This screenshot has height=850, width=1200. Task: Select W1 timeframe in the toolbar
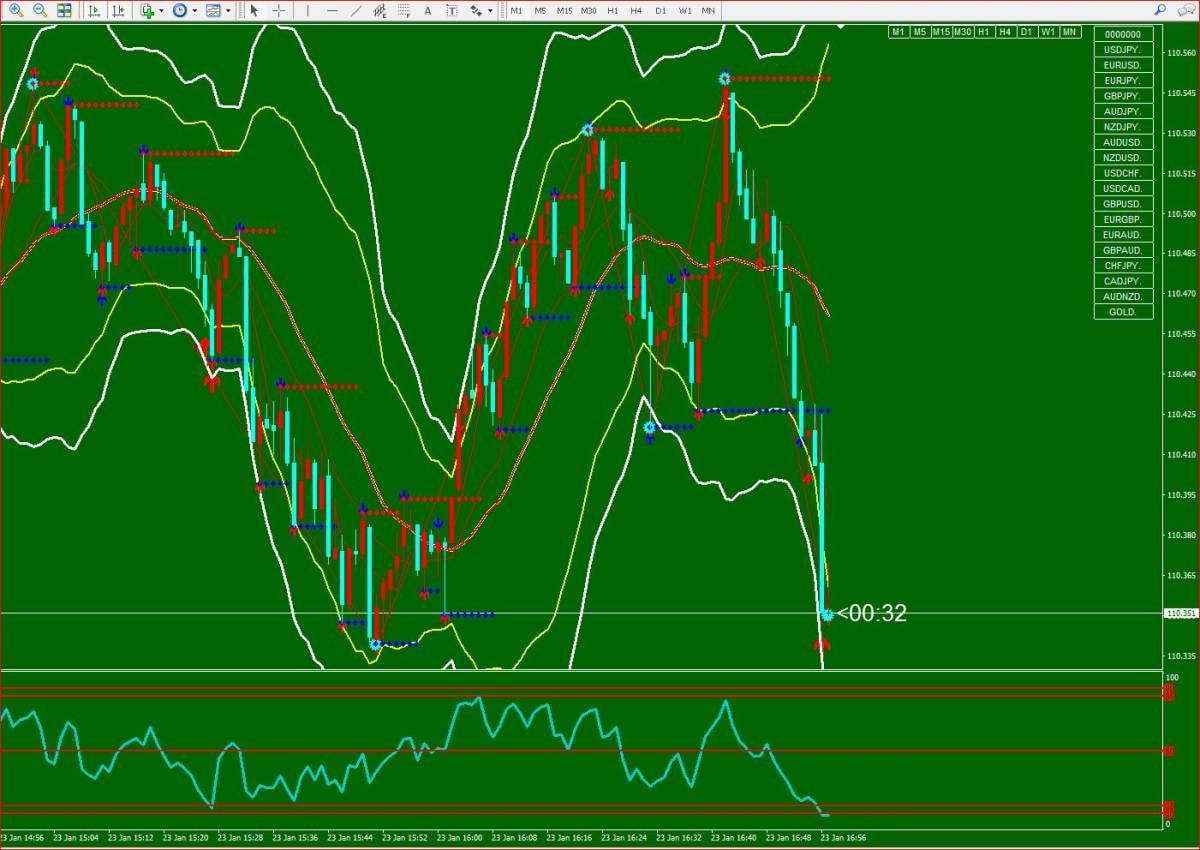(684, 10)
